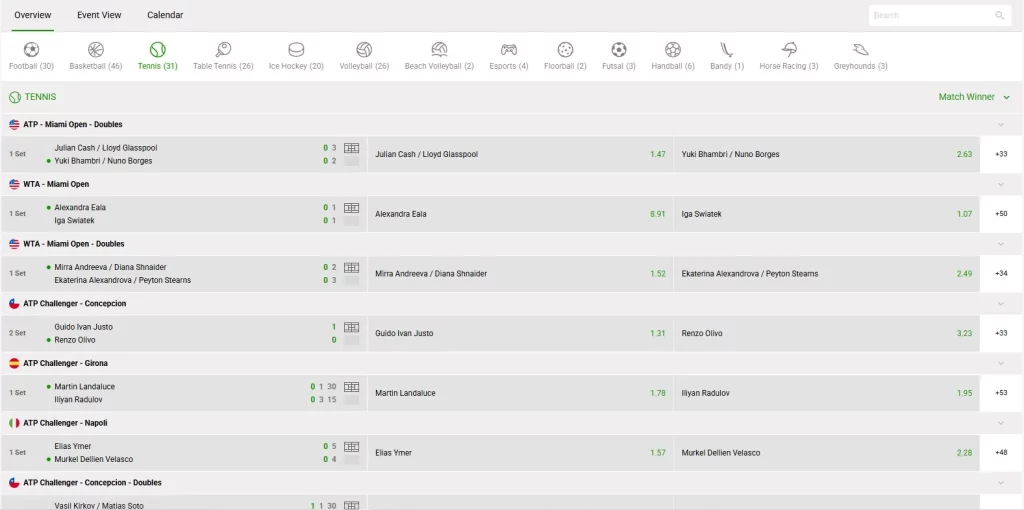Bet on Iga Swiatek at 1.07
1024x510 pixels.
(x=827, y=214)
